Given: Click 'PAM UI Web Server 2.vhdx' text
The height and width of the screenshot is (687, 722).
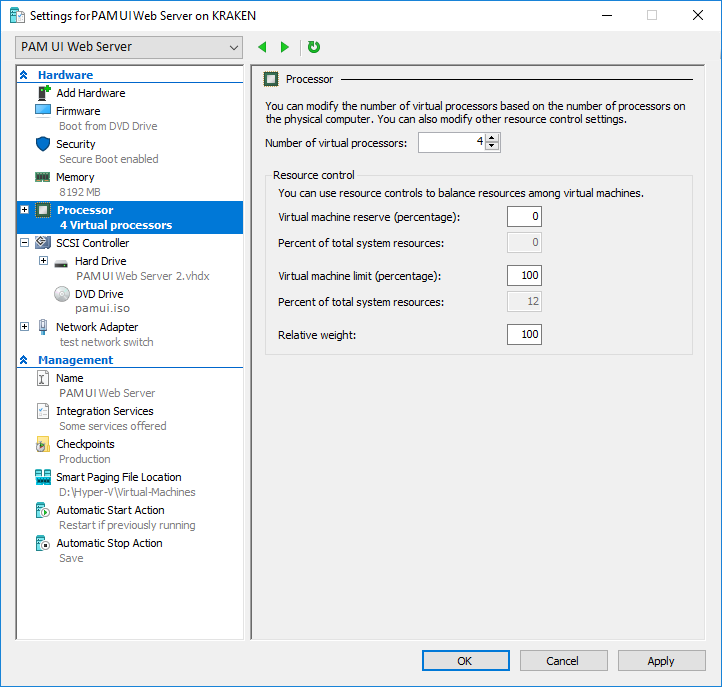Looking at the screenshot, I should pos(143,276).
